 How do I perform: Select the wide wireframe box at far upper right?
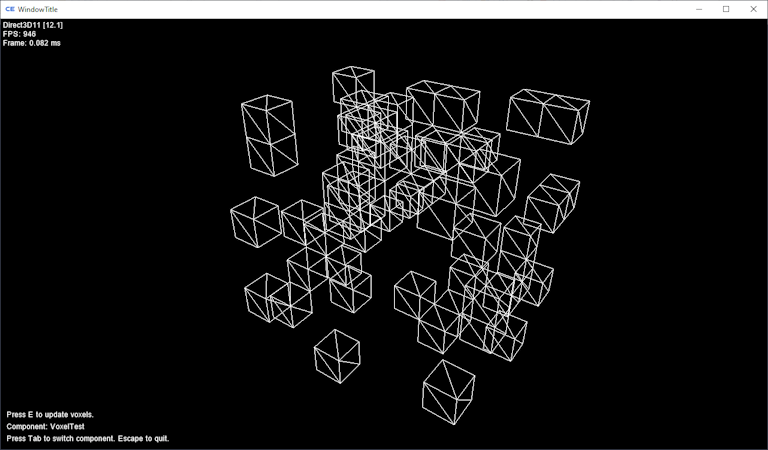tap(548, 116)
